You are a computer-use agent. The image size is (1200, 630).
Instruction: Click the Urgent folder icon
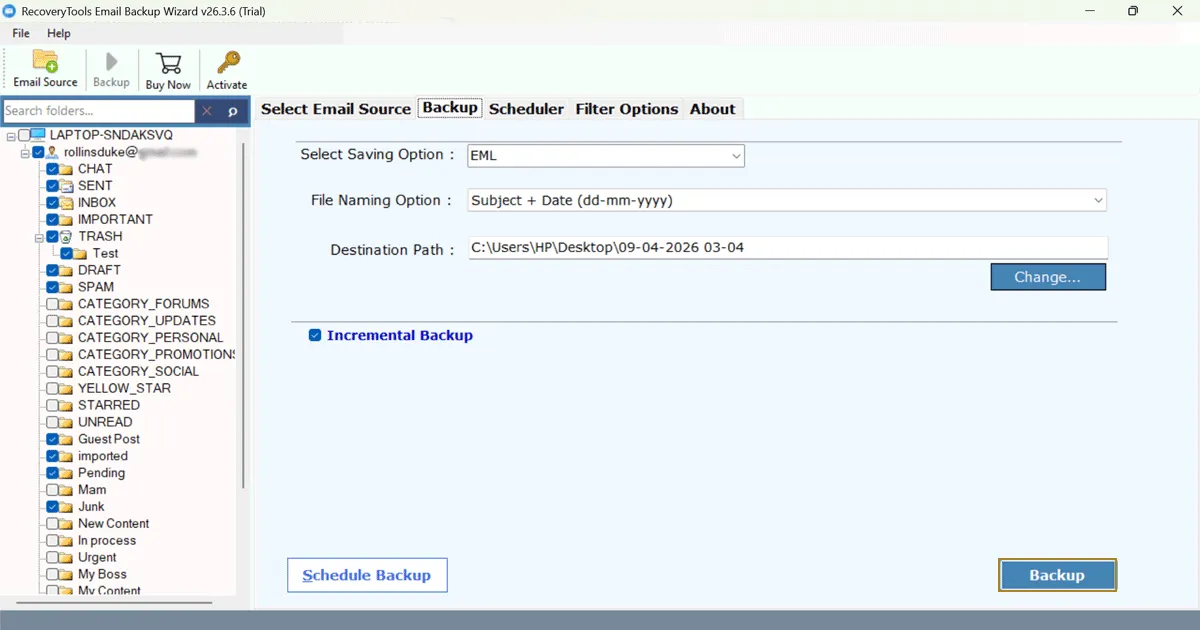[x=67, y=557]
